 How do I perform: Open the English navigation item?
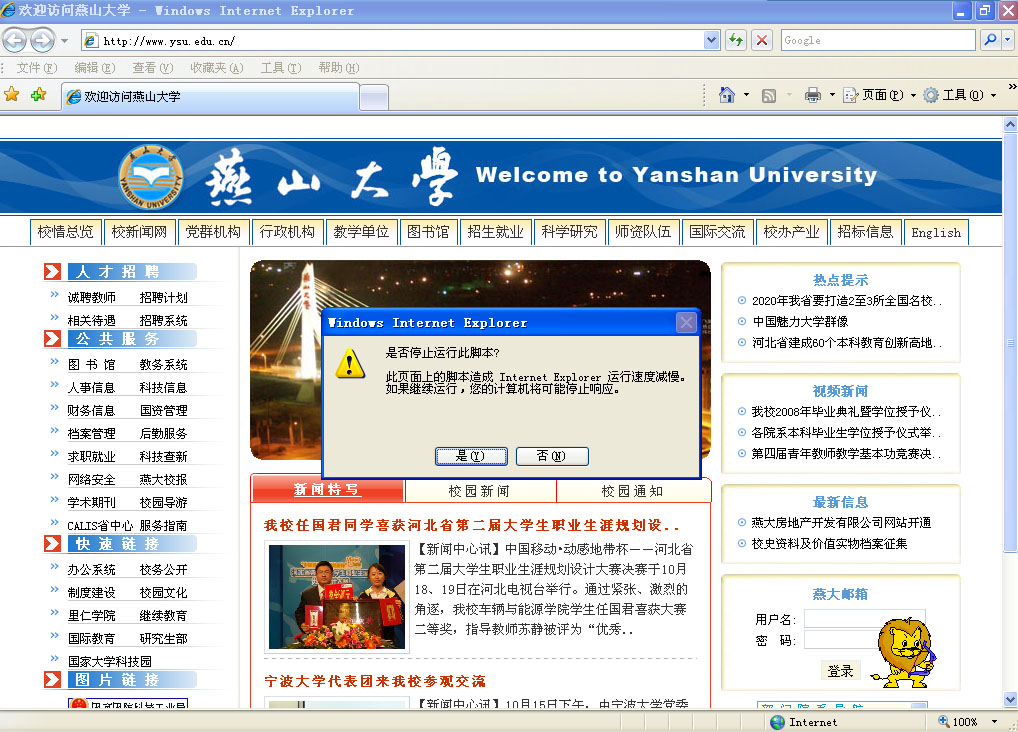tap(936, 233)
